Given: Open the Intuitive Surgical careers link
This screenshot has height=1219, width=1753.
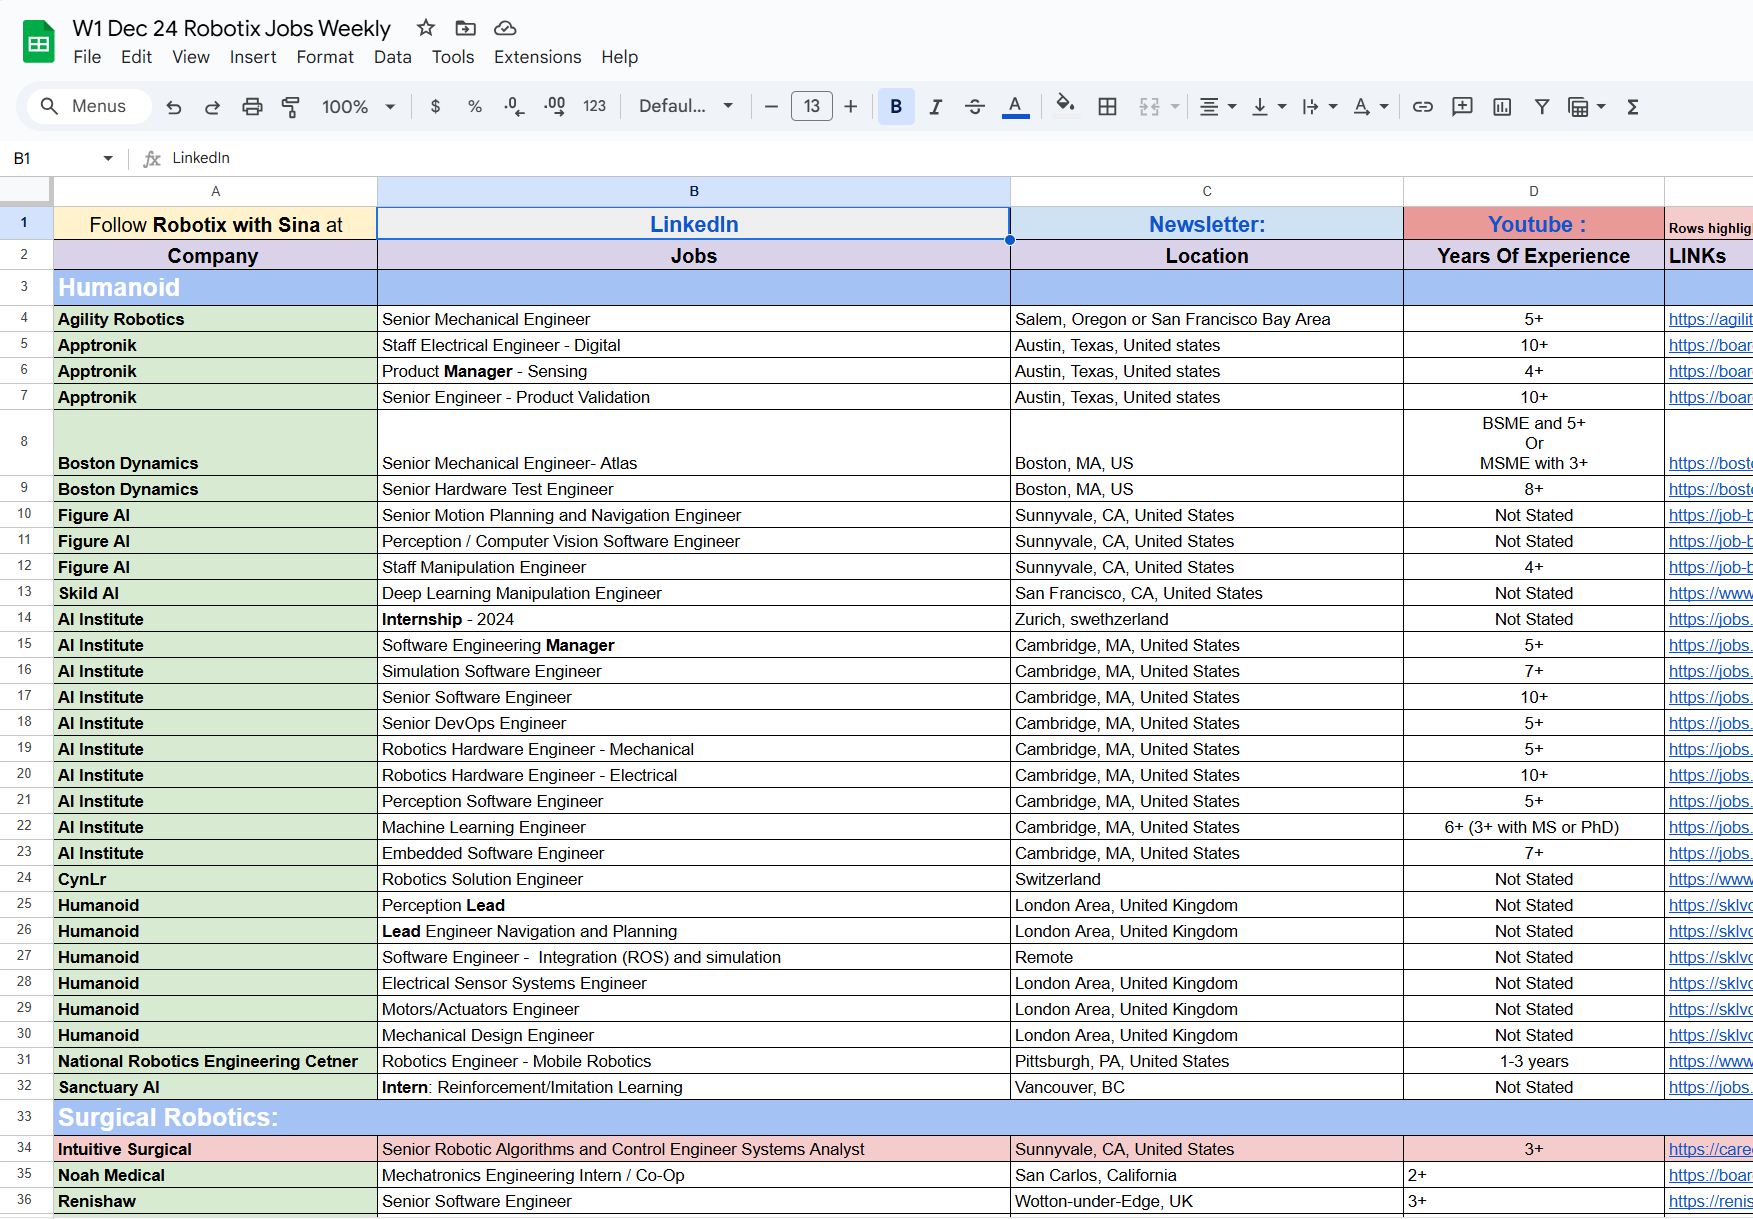Looking at the screenshot, I should coord(1710,1149).
